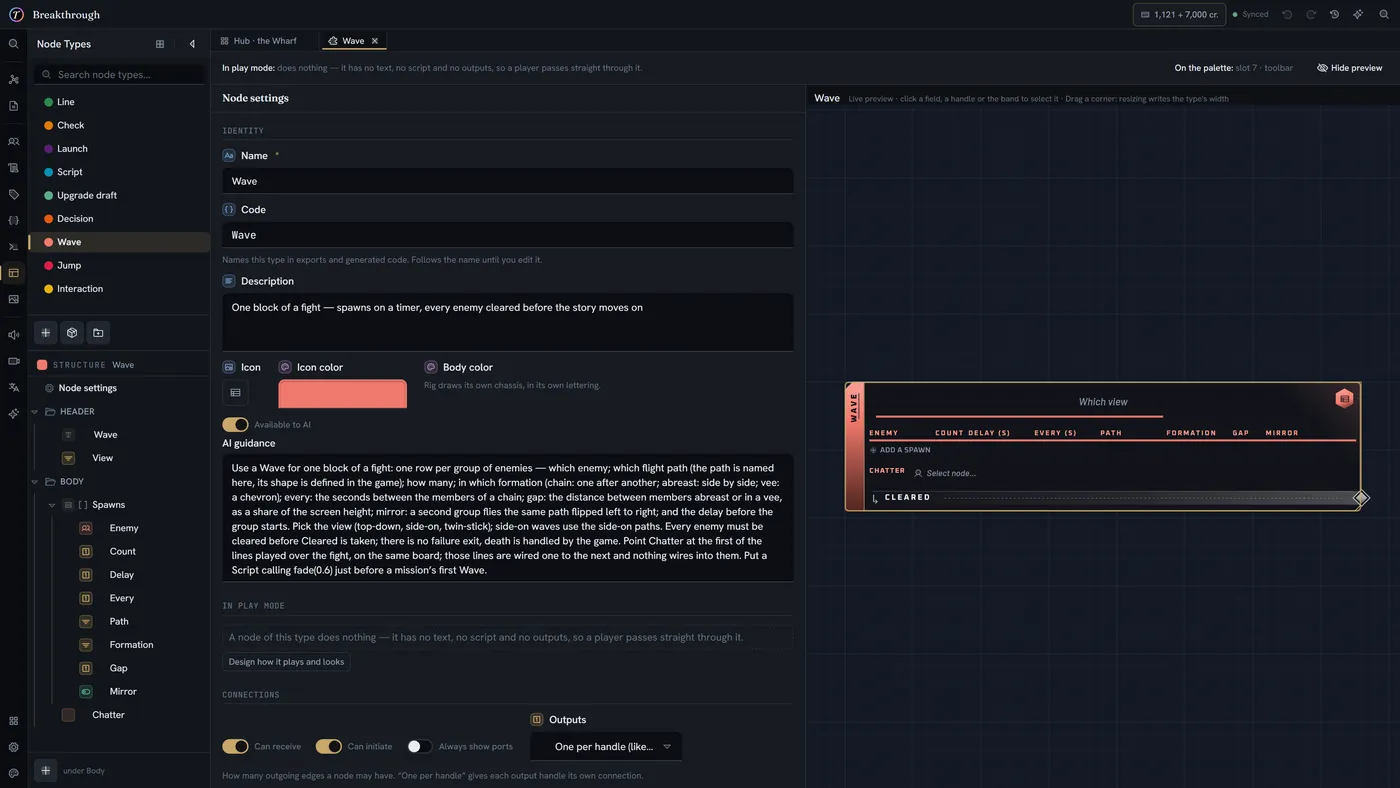
Task: Close the Wave tab
Action: pyautogui.click(x=375, y=41)
